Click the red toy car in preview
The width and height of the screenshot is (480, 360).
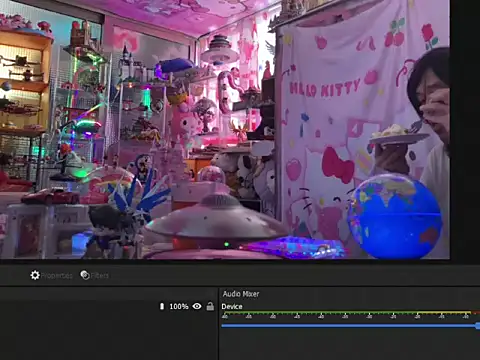[50, 197]
